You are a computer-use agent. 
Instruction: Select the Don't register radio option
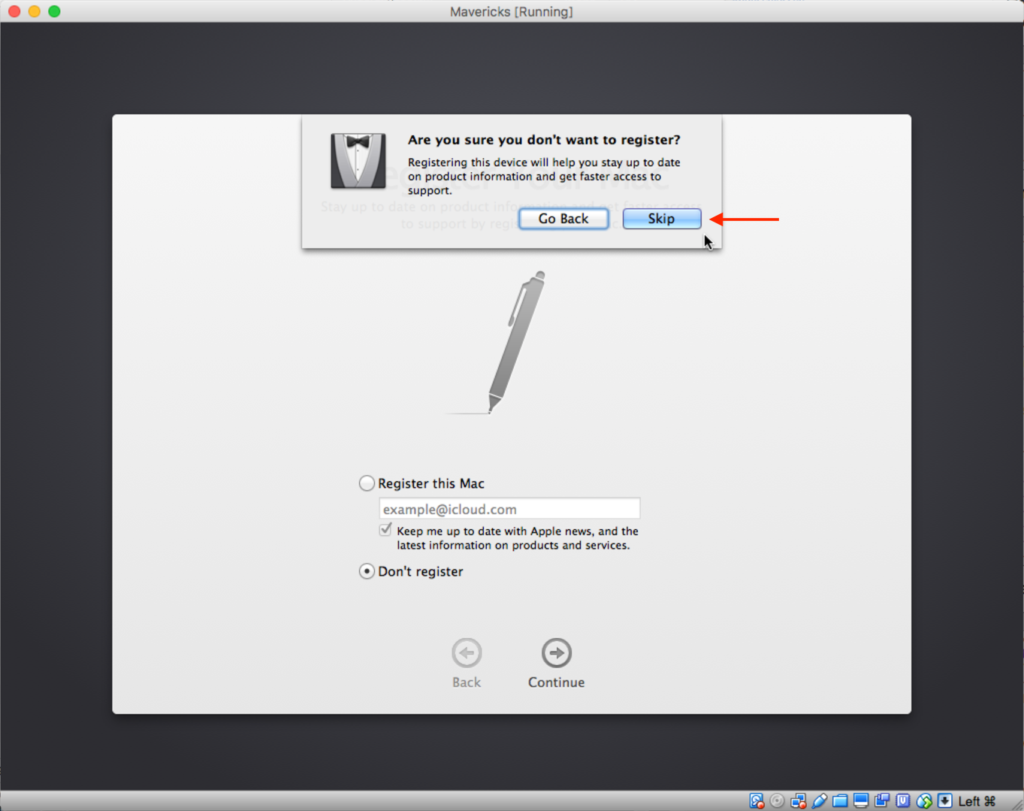[x=366, y=572]
